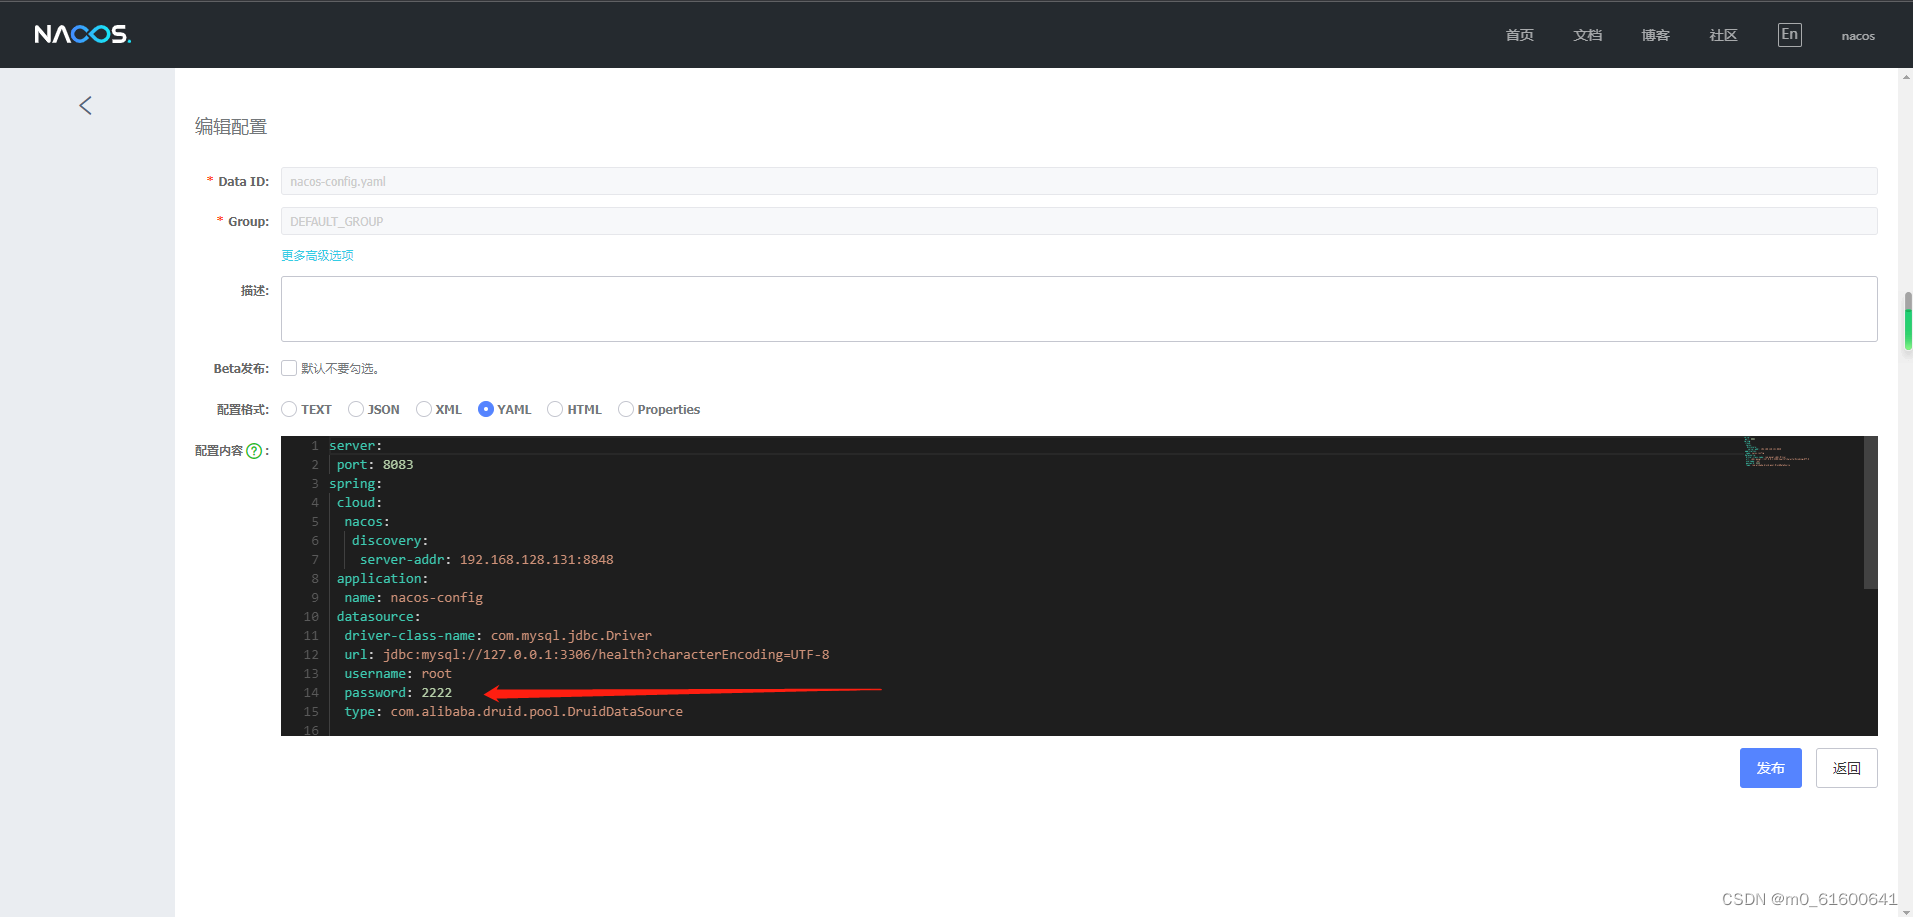Viewport: 1913px width, 917px height.
Task: Select the XML format radio button
Action: point(424,409)
